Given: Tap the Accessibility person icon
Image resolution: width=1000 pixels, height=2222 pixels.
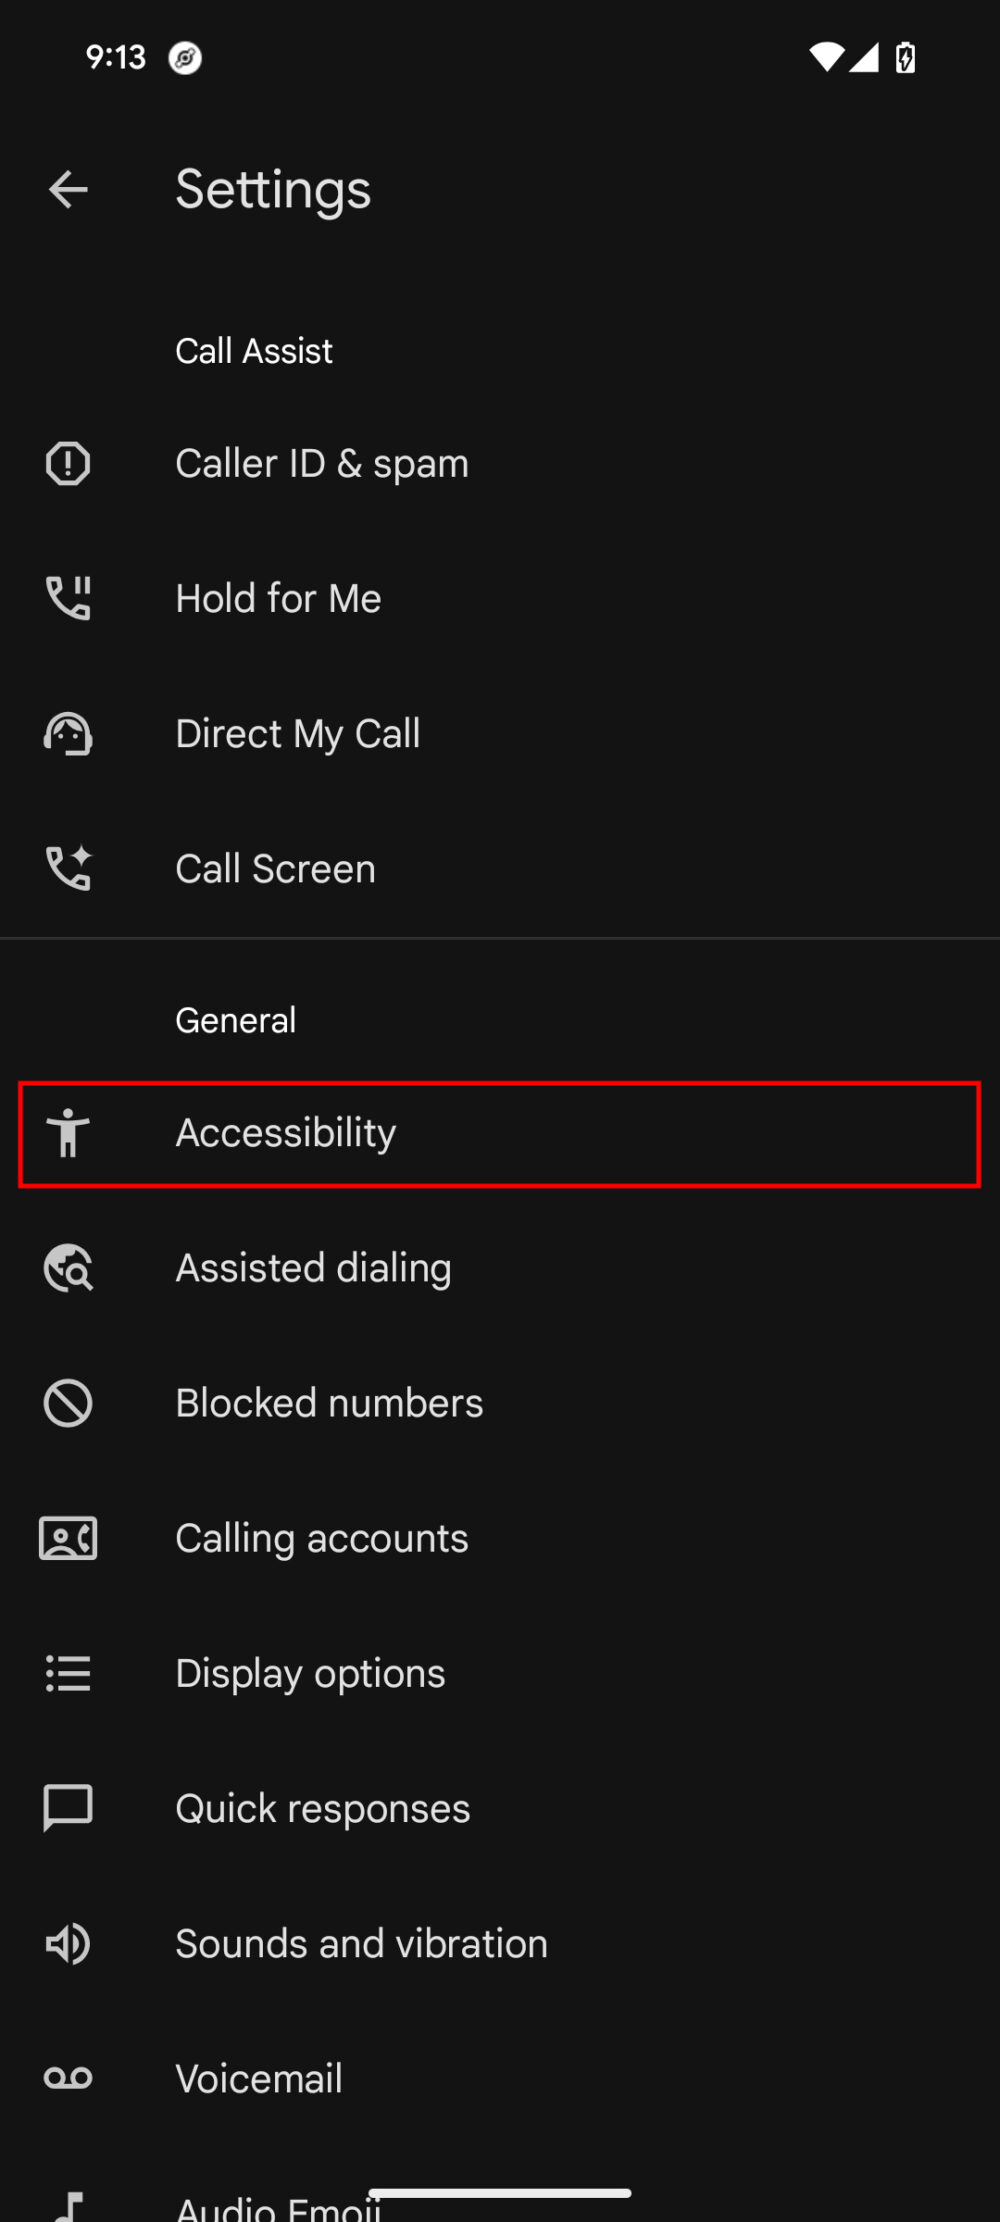Looking at the screenshot, I should 68,1133.
